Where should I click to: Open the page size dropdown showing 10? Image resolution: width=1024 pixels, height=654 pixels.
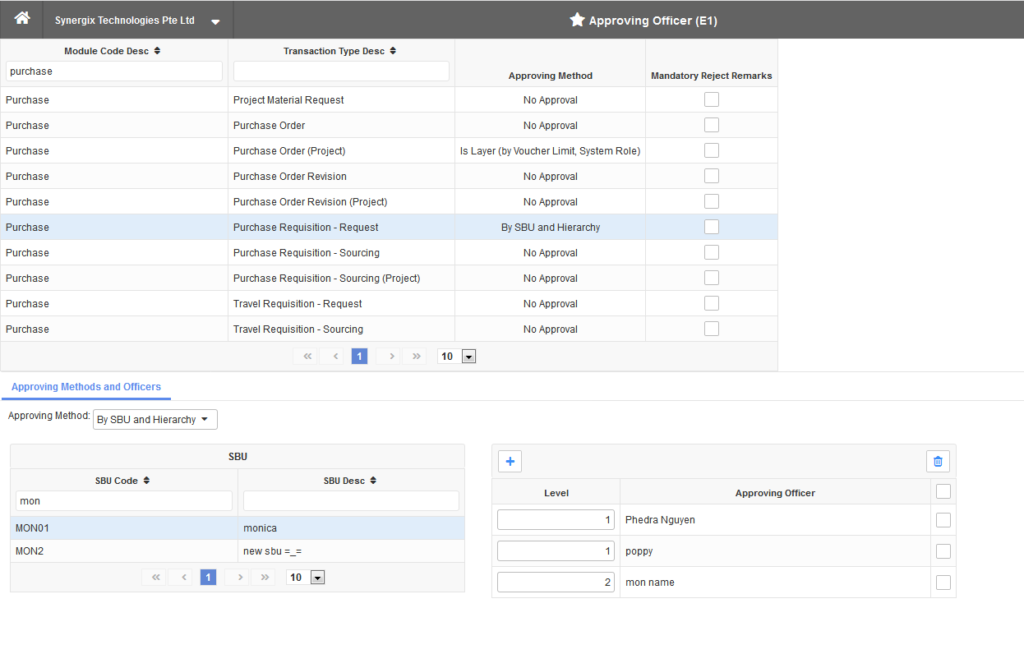coord(469,356)
